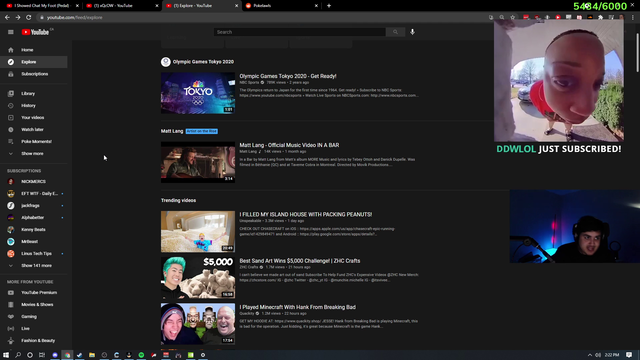Start voice search with the microphone icon
Screen dimensions: 640x360
tap(412, 32)
